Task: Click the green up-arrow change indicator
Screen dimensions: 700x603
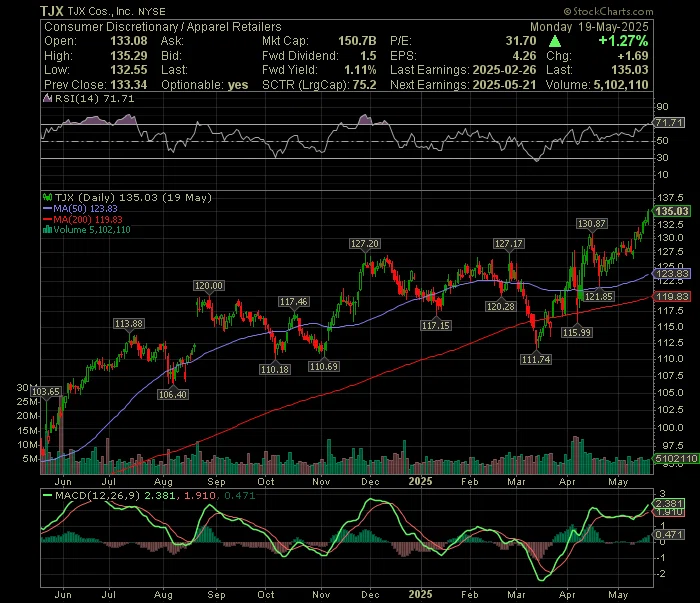Action: (555, 42)
